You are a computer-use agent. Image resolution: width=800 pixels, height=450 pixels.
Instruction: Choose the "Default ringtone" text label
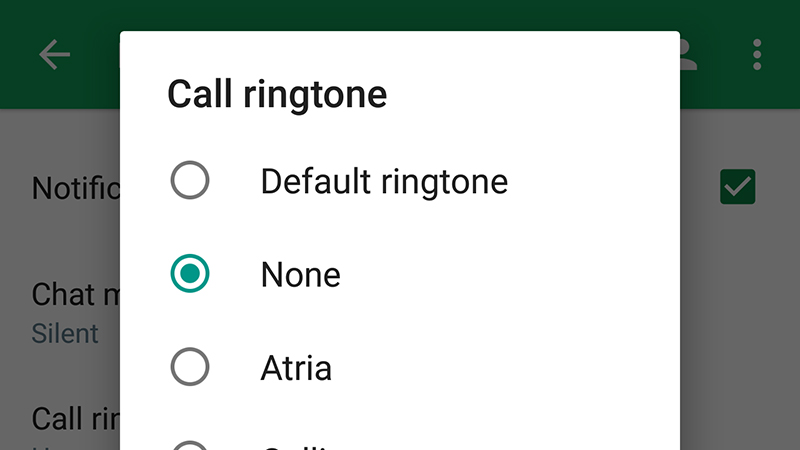(384, 182)
